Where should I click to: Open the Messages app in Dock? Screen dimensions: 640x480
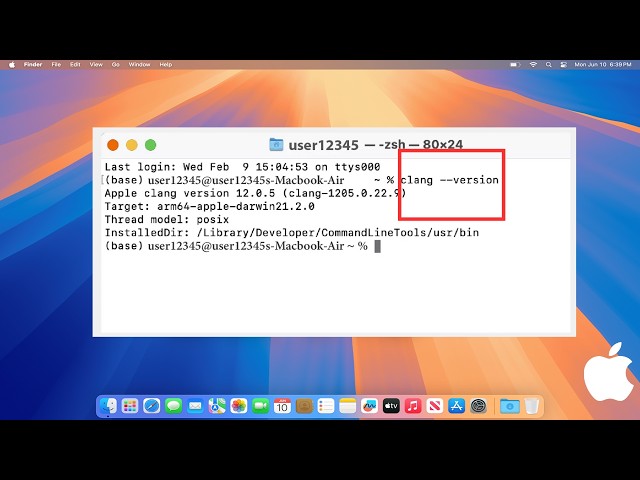173,406
